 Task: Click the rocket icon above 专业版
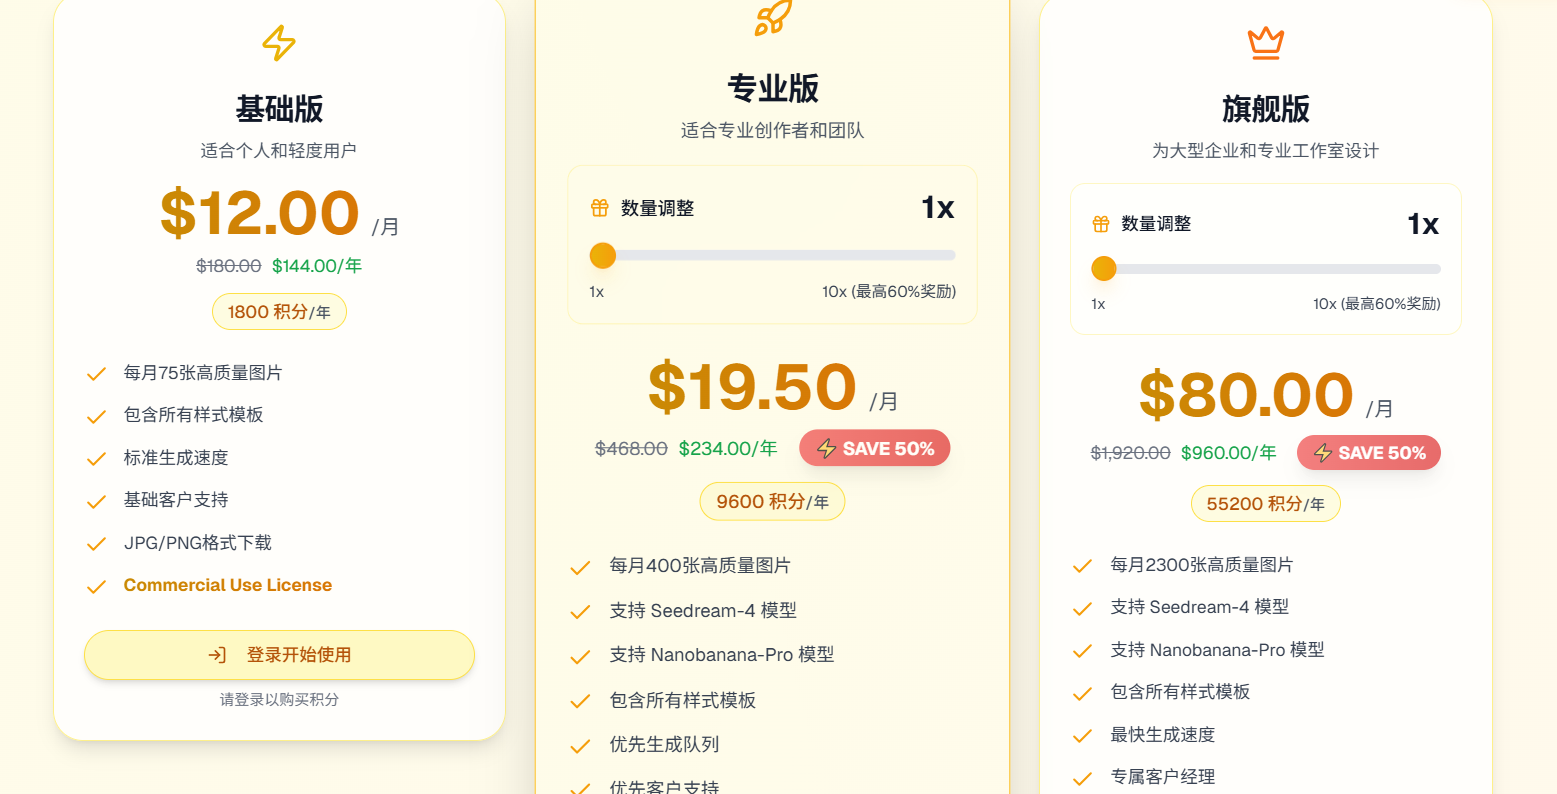[x=771, y=18]
